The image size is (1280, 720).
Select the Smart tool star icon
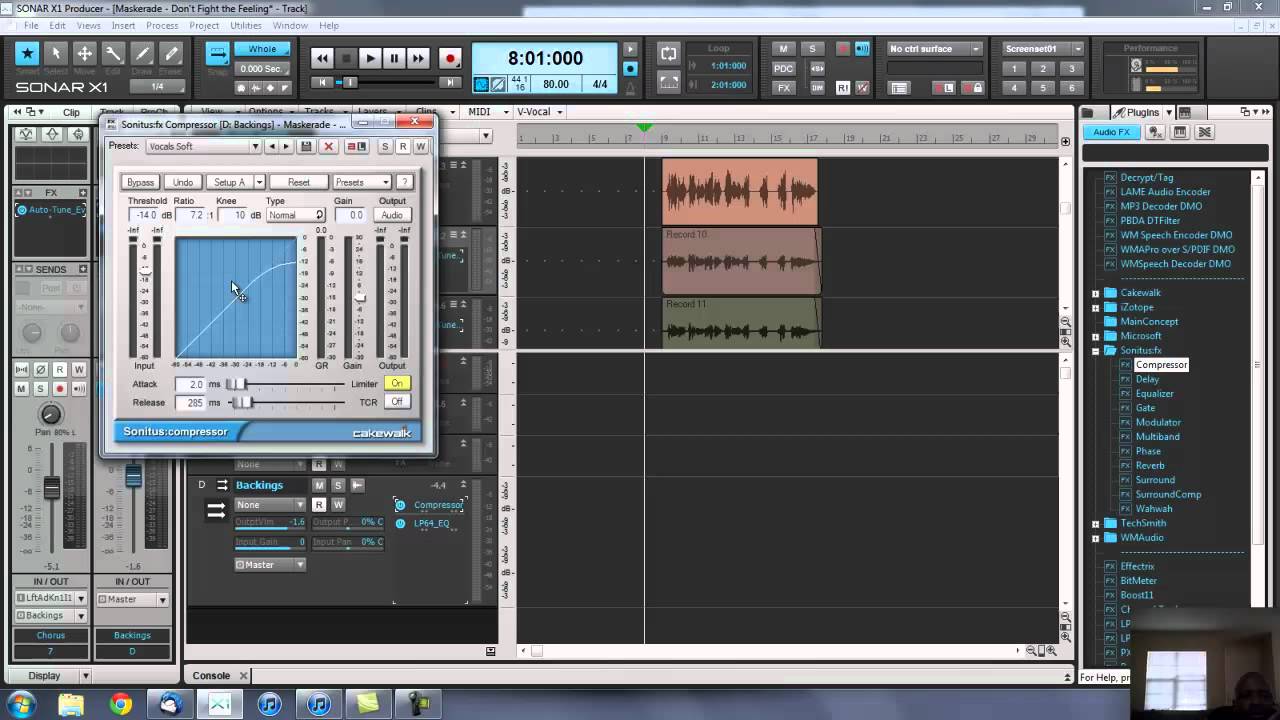click(27, 54)
